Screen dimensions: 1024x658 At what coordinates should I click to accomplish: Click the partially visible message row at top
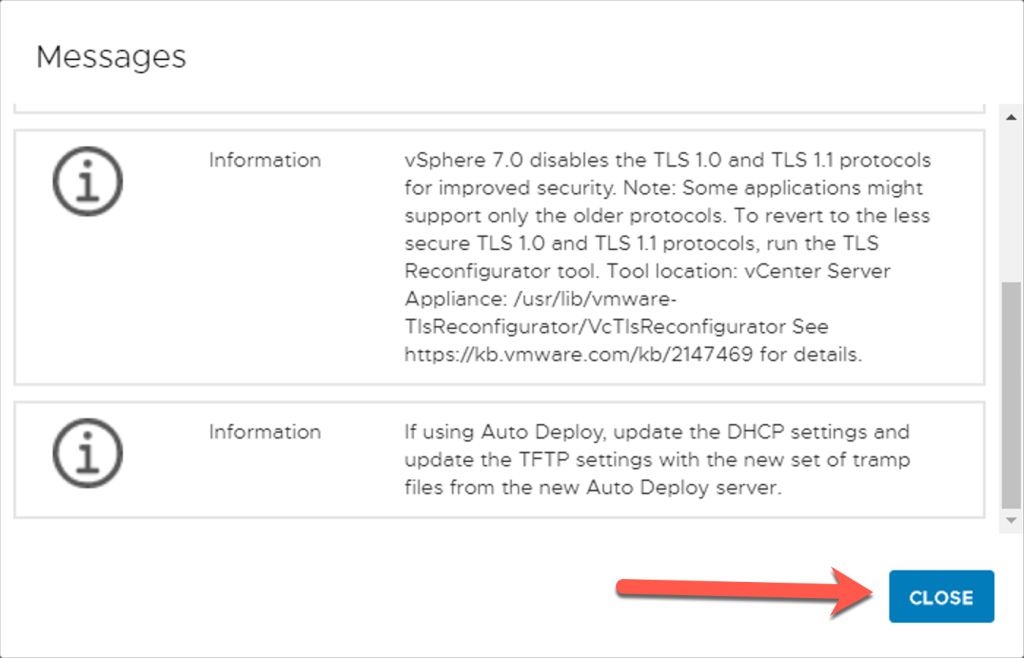[x=500, y=106]
